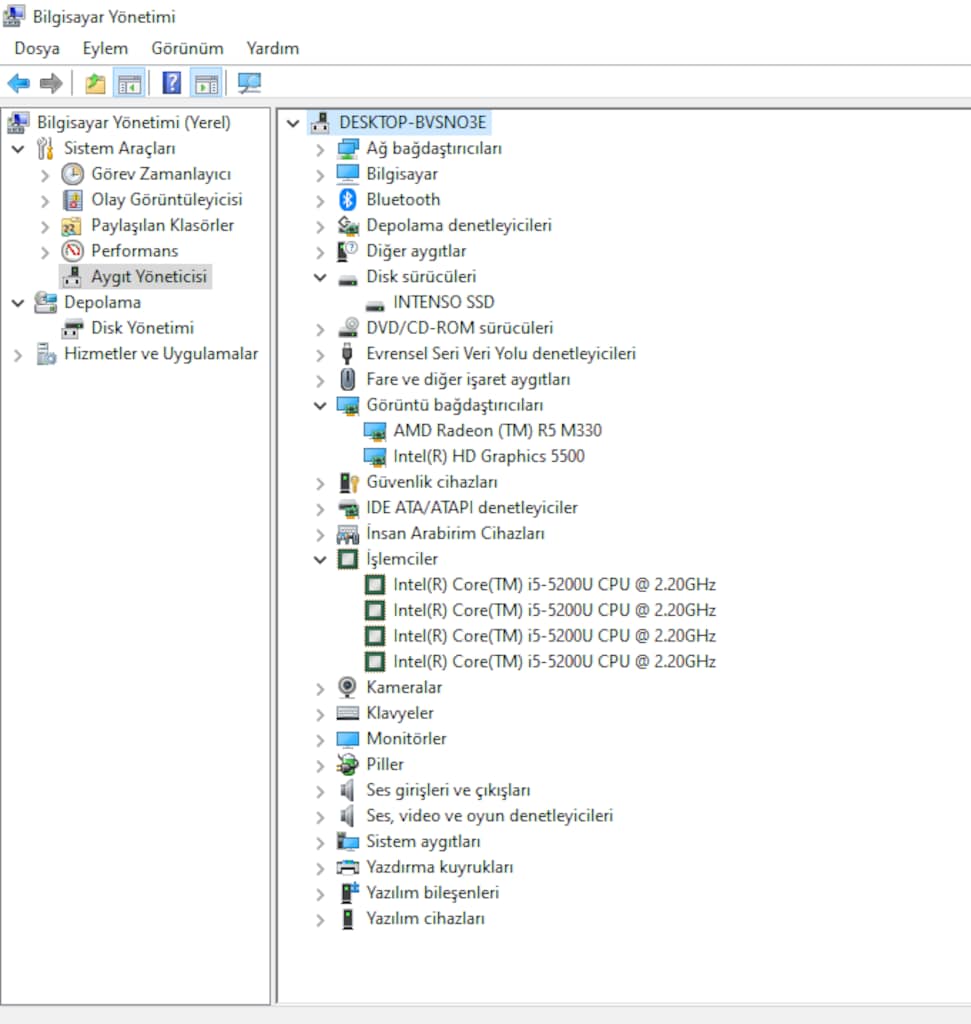The image size is (971, 1024).
Task: Select Aygıt Yöneticisi in the left tree
Action: (149, 277)
